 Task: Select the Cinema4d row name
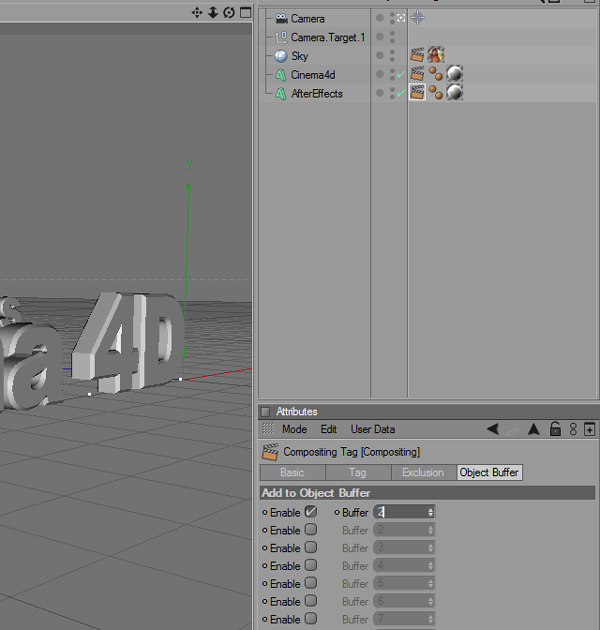pos(313,75)
